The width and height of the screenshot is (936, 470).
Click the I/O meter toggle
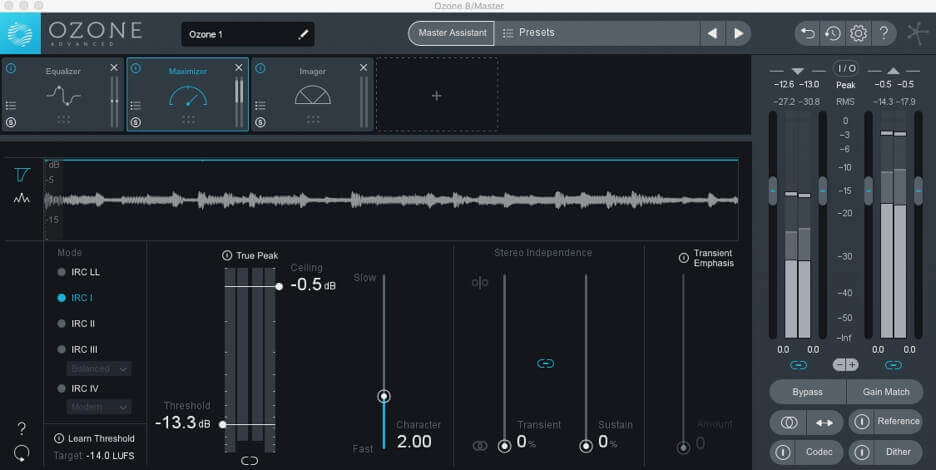(x=845, y=69)
